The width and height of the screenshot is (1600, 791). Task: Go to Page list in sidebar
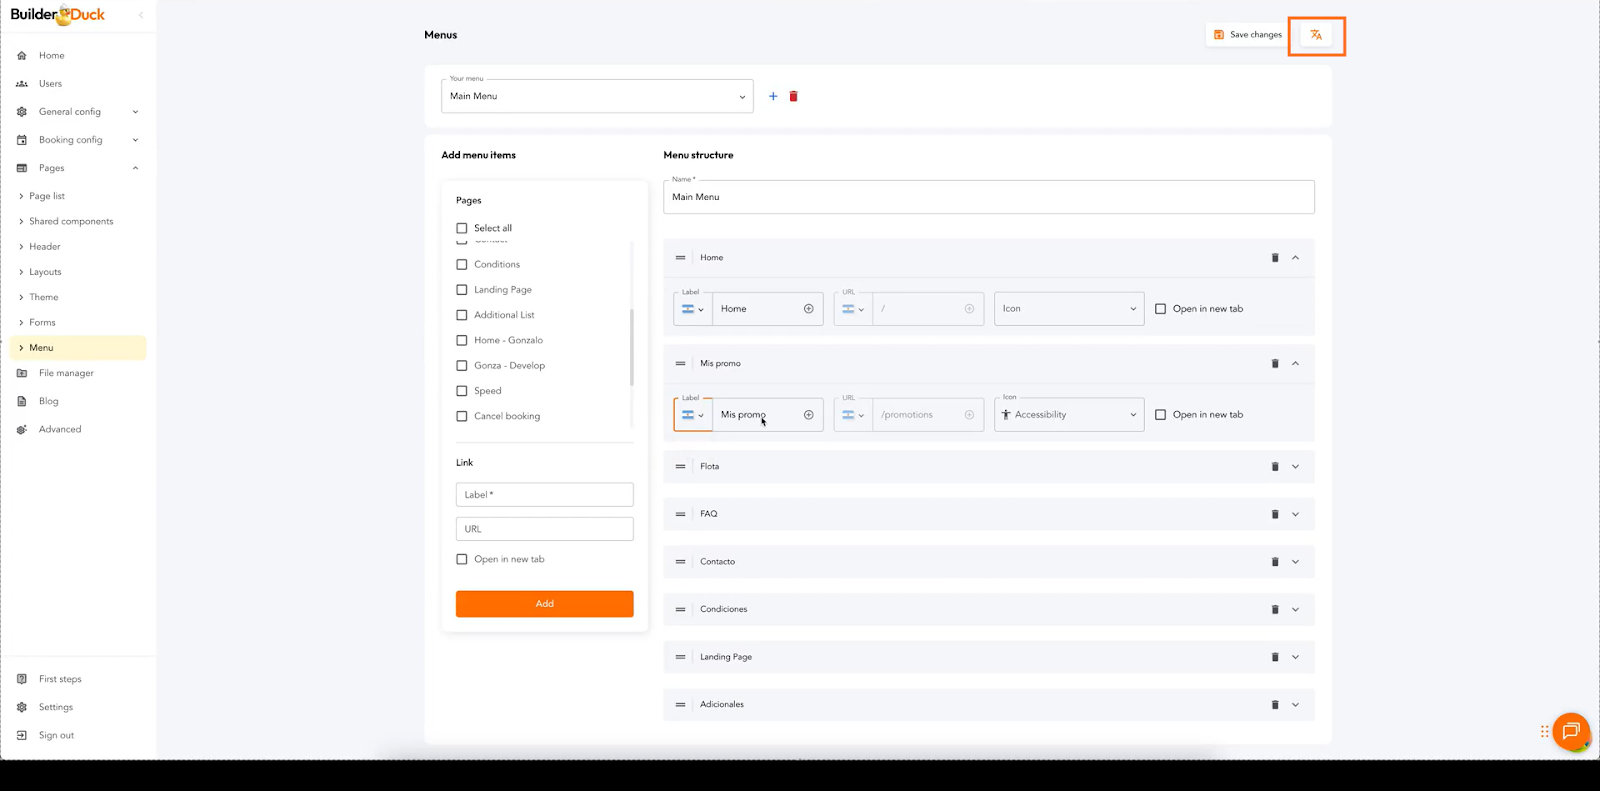47,196
